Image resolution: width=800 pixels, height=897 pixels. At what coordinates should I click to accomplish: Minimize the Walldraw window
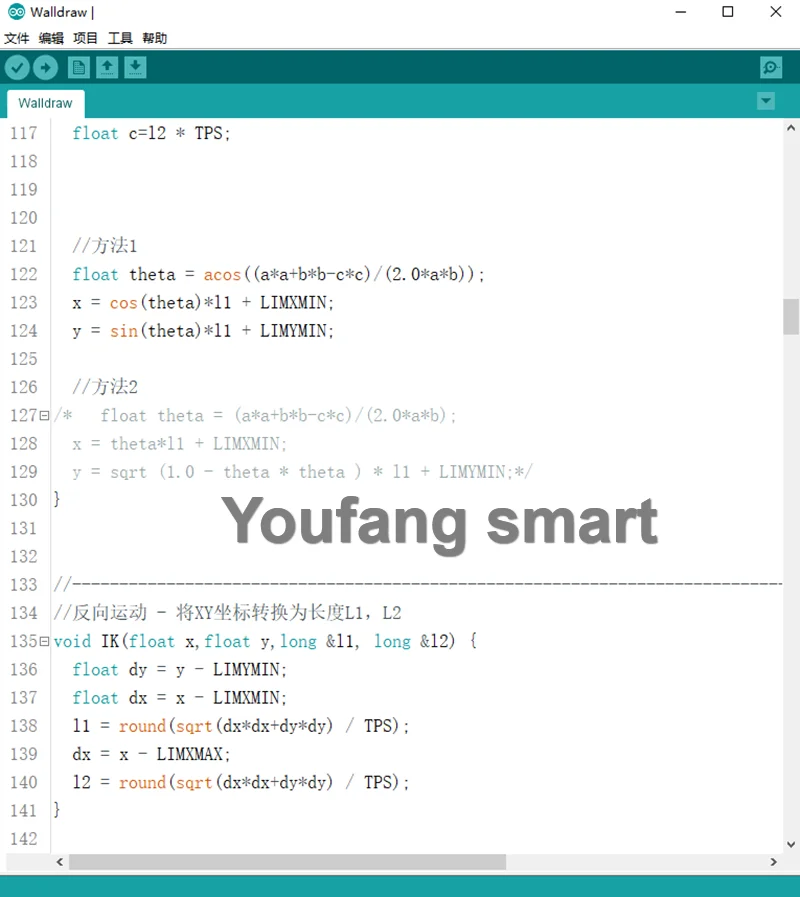(680, 12)
